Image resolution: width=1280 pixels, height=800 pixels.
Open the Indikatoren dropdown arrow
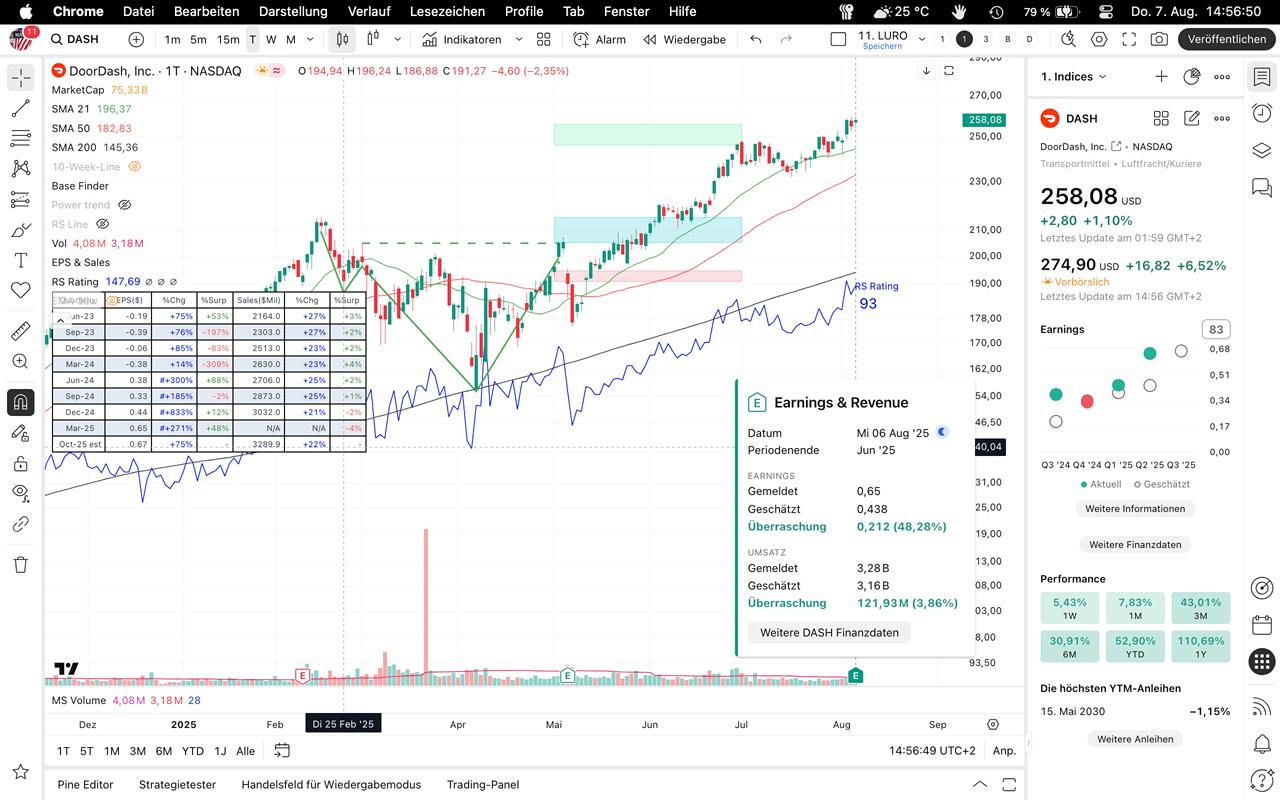pos(518,39)
